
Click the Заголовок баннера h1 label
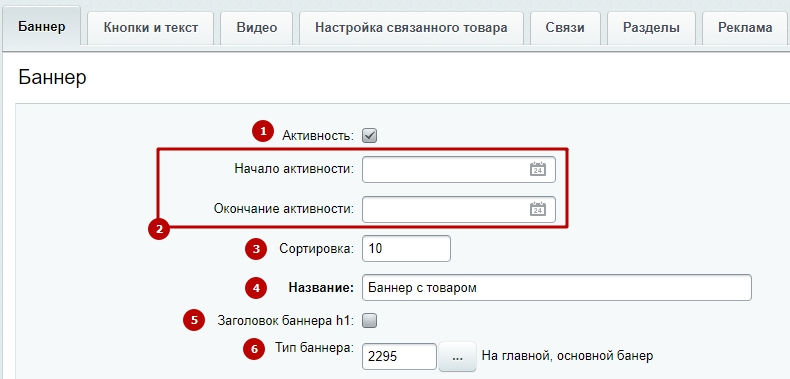286,321
